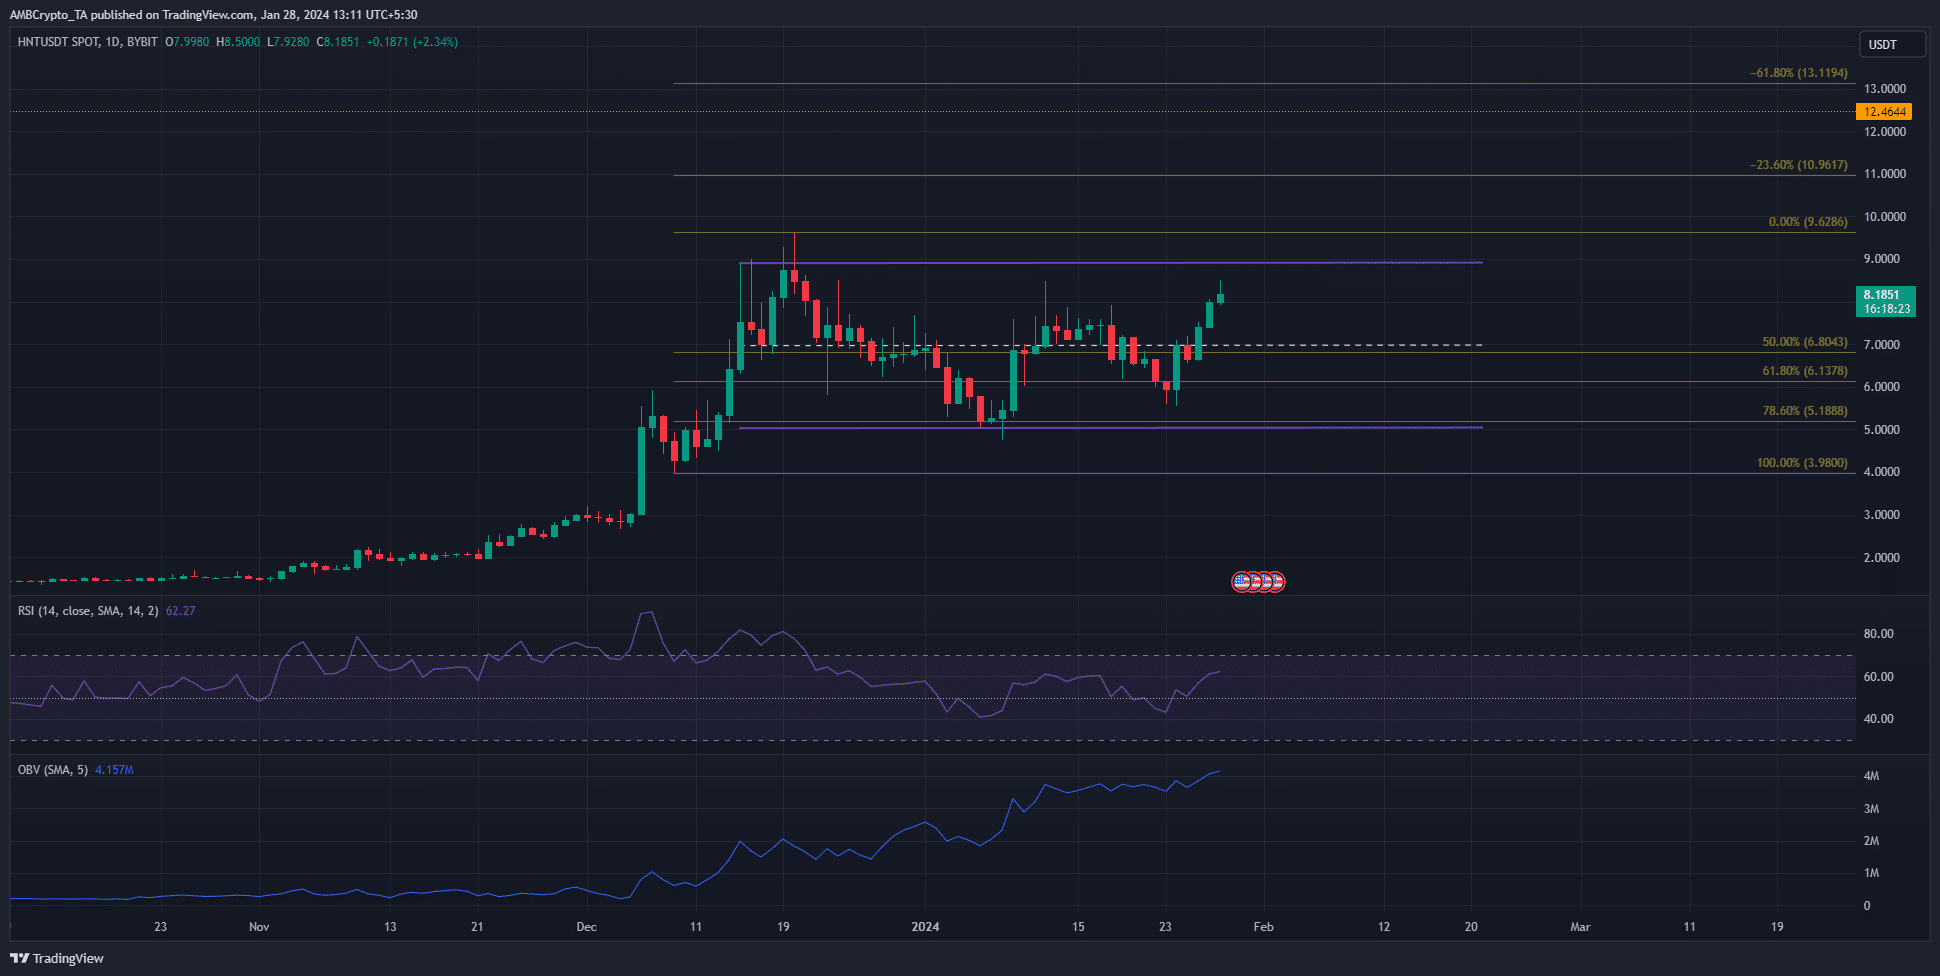This screenshot has height=976, width=1940.
Task: Click the RSI 80.00 axis label
Action: point(1879,634)
